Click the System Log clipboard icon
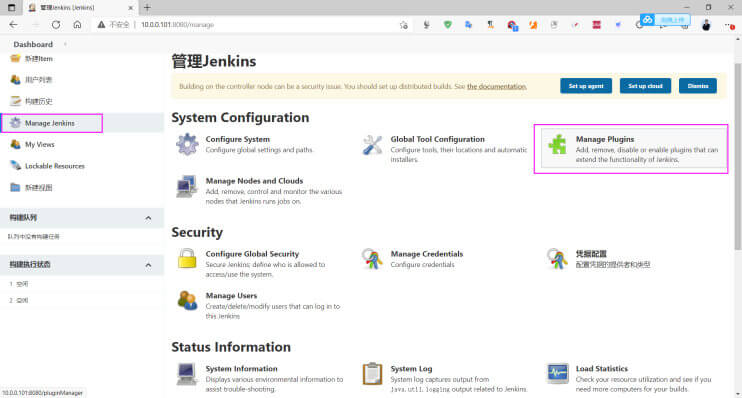 pos(372,374)
